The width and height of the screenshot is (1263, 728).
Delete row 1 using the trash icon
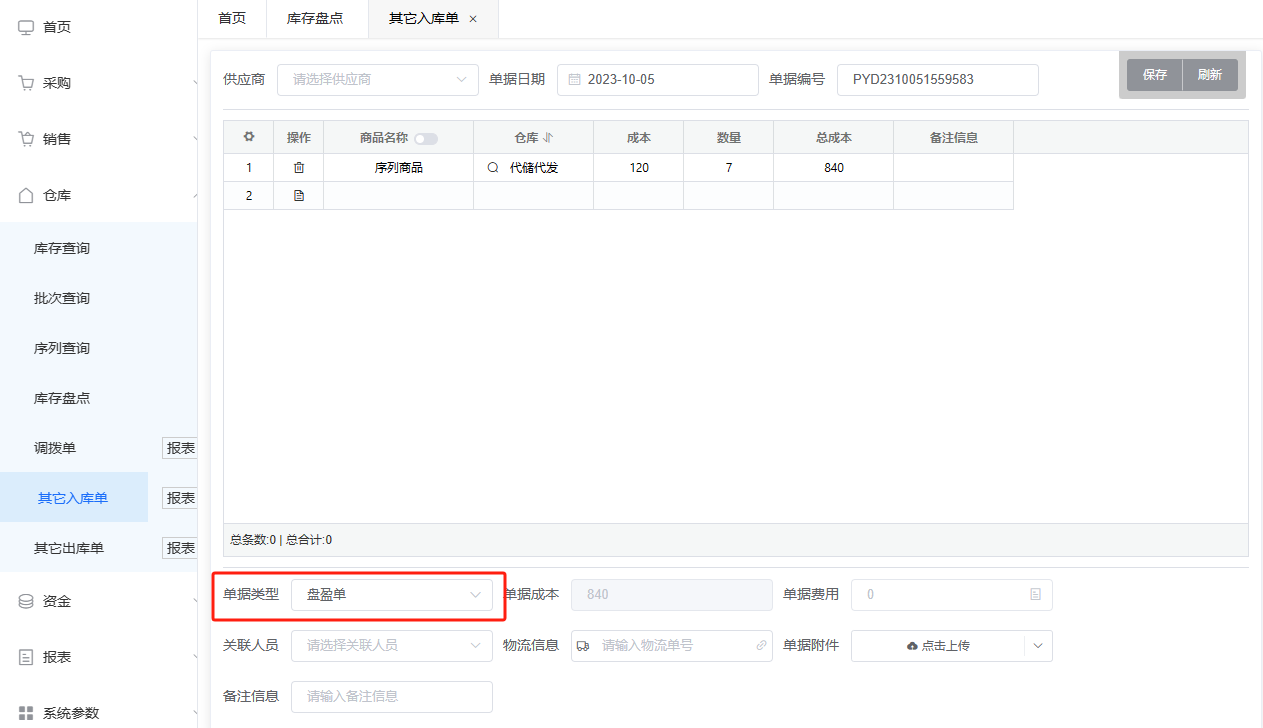point(298,168)
